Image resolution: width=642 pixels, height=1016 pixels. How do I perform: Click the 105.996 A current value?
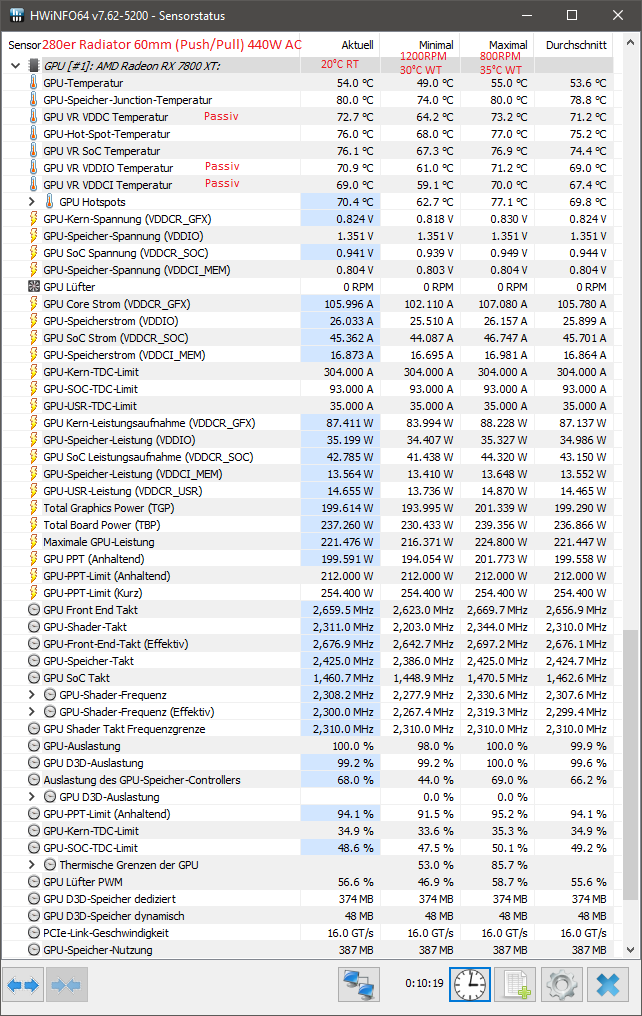pos(349,304)
